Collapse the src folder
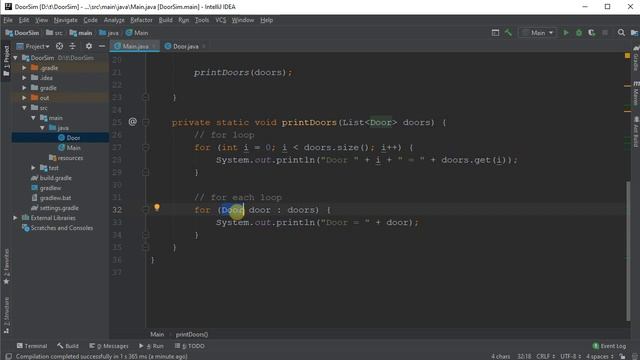Viewport: 640px width, 360px height. [24, 108]
